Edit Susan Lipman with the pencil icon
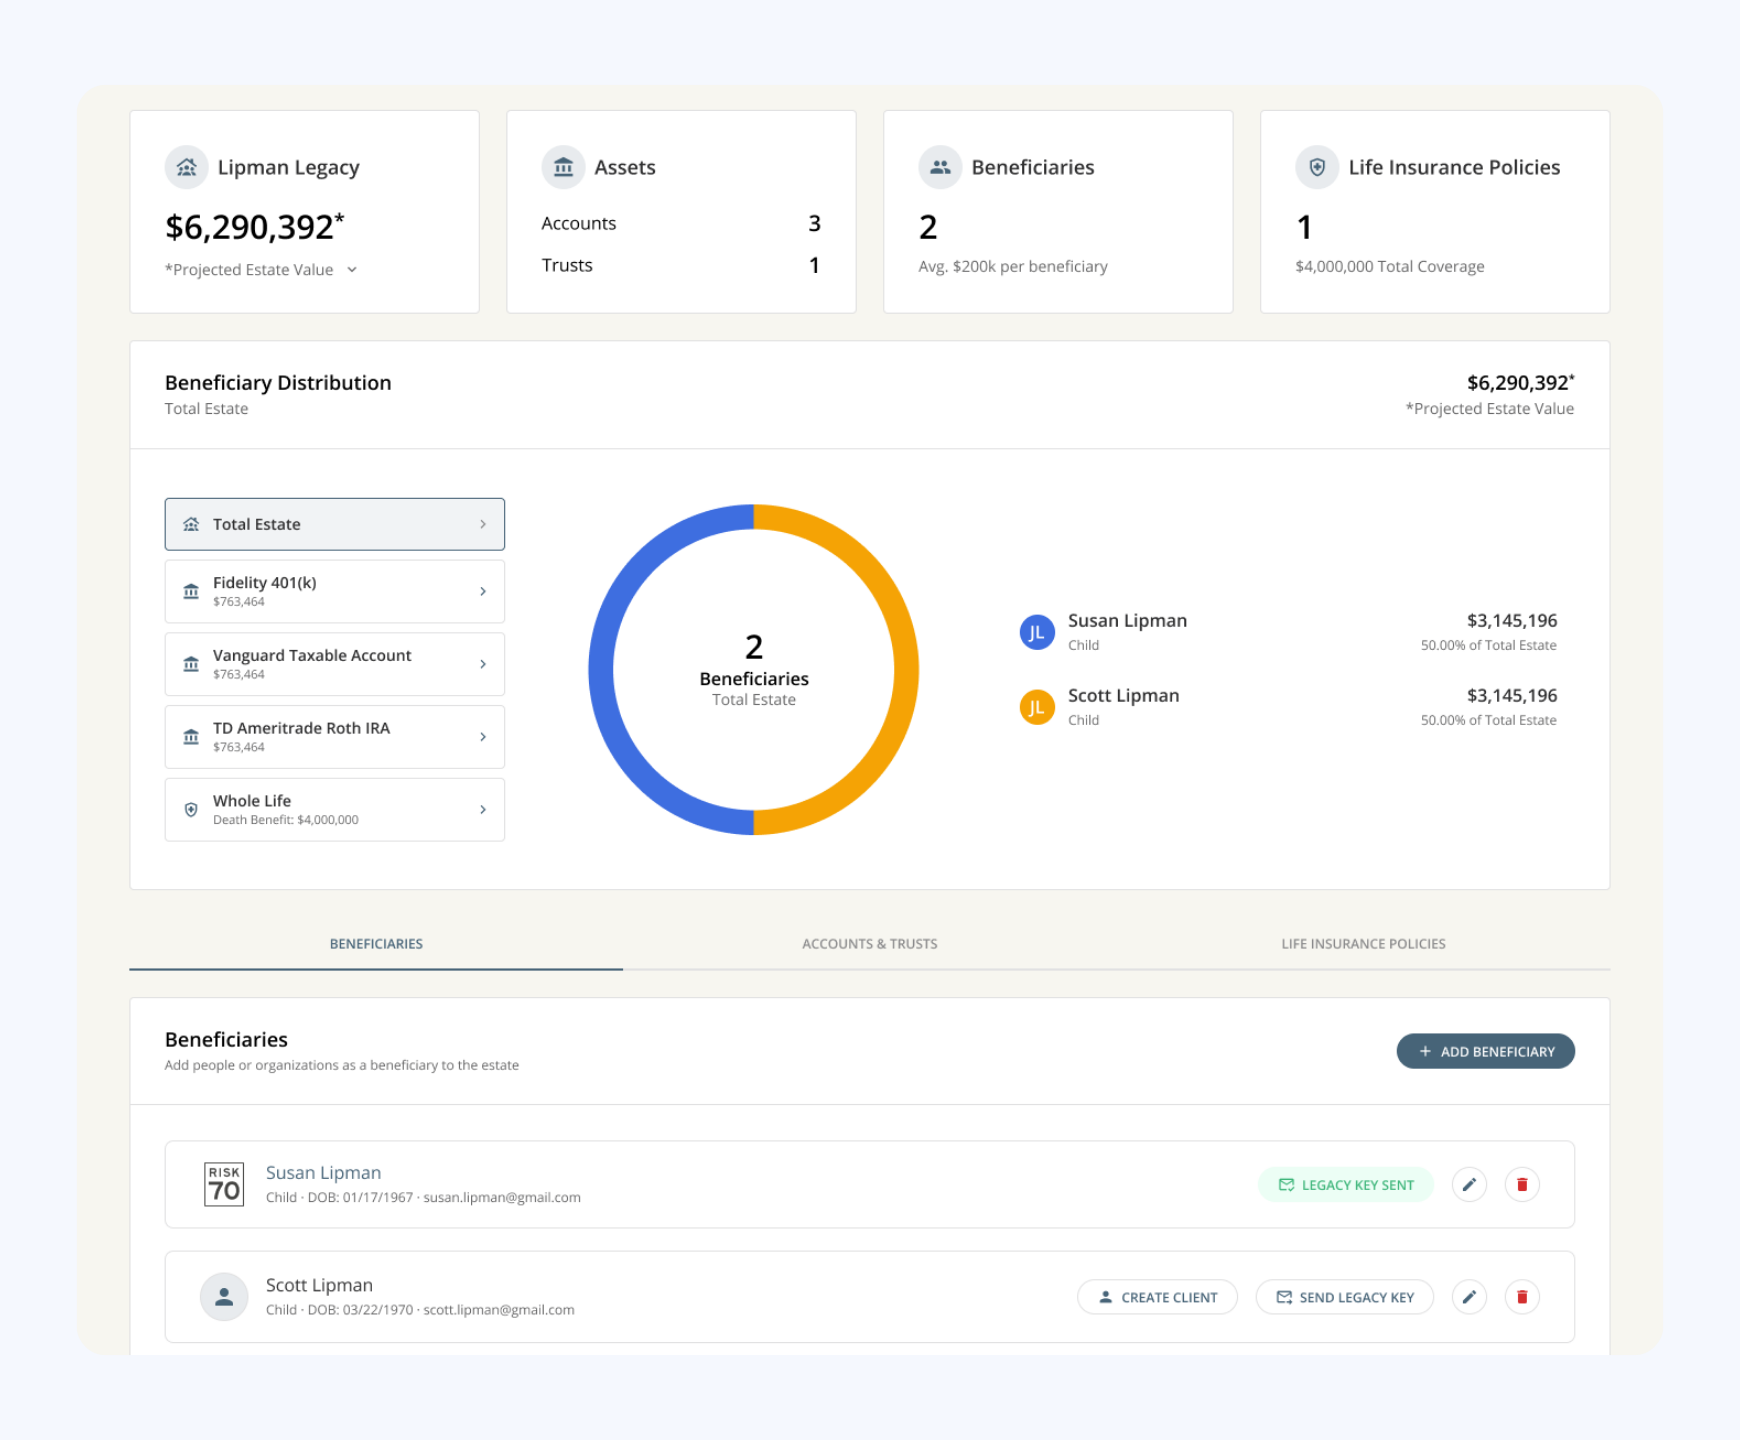Screen dimensions: 1740x1440 click(x=1469, y=1185)
